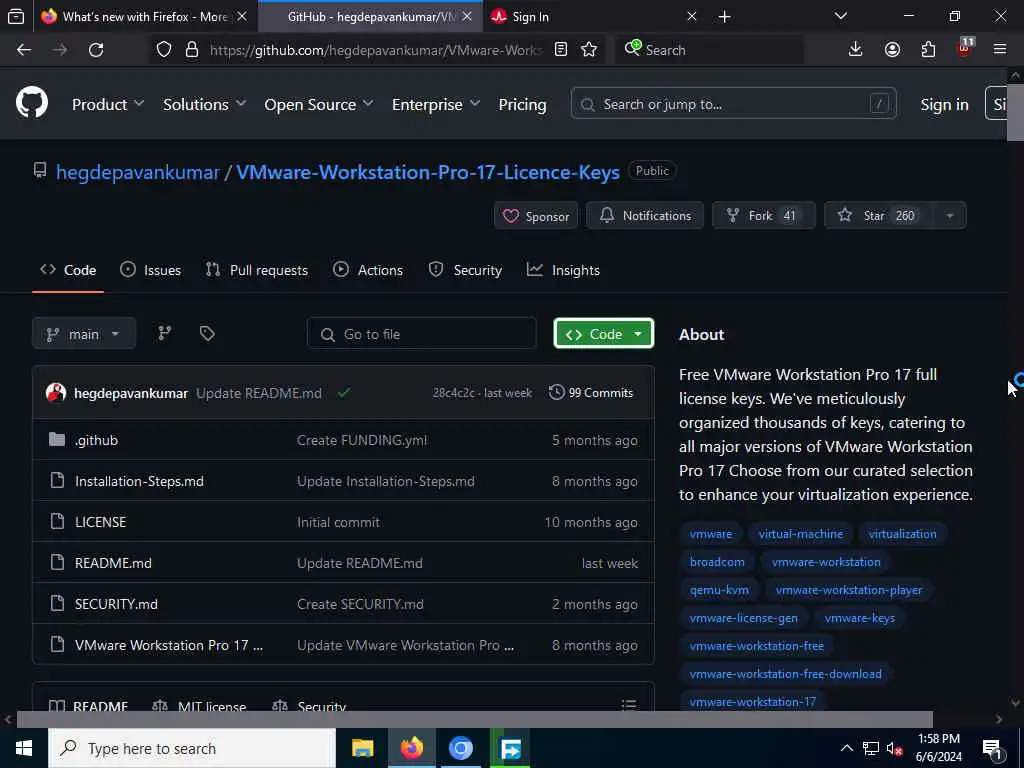Switch to the Insights tab
This screenshot has width=1024, height=768.
563,270
